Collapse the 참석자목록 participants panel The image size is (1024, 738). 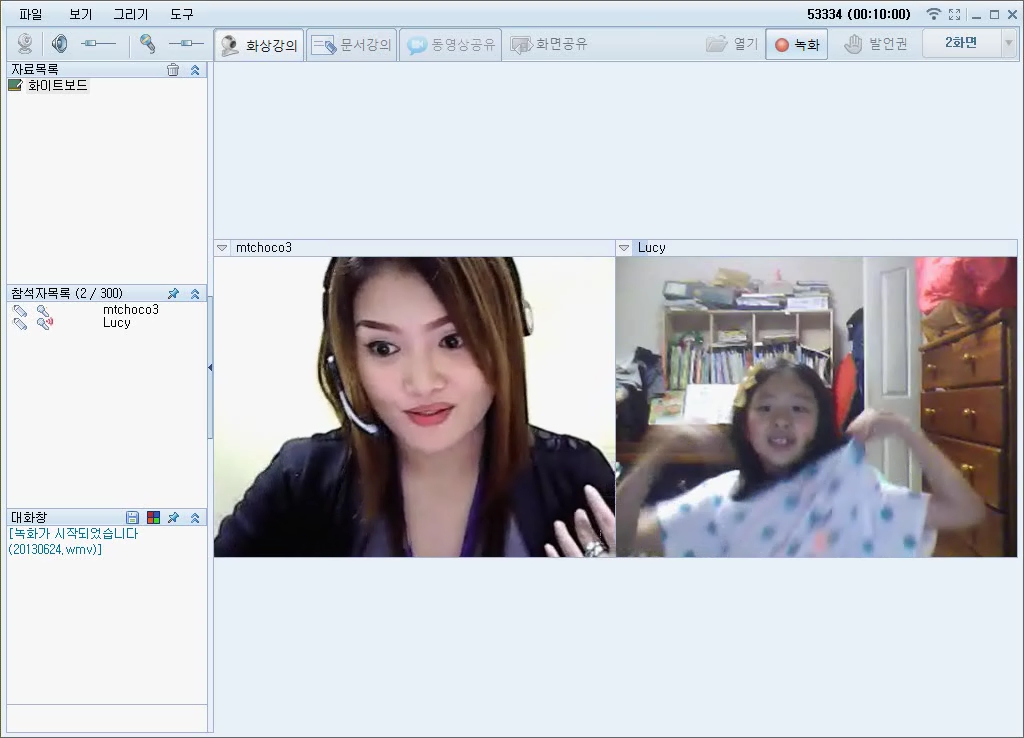pyautogui.click(x=195, y=294)
